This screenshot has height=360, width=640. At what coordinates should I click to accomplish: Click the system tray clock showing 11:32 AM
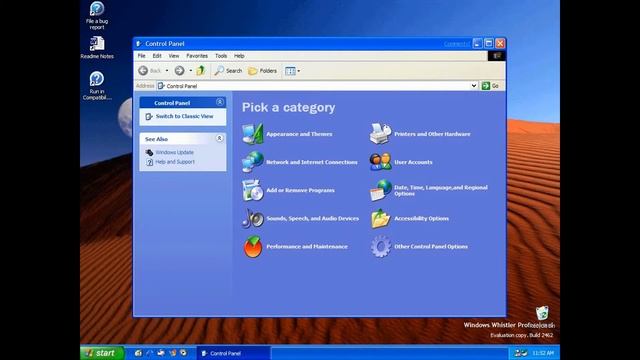click(543, 353)
